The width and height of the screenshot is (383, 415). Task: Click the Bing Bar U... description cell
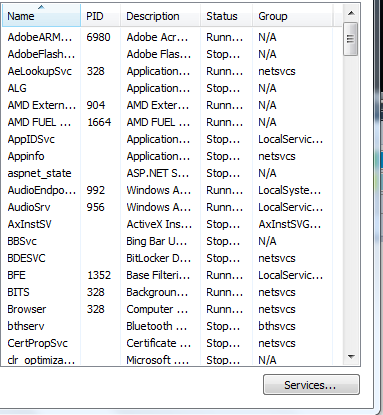[157, 241]
